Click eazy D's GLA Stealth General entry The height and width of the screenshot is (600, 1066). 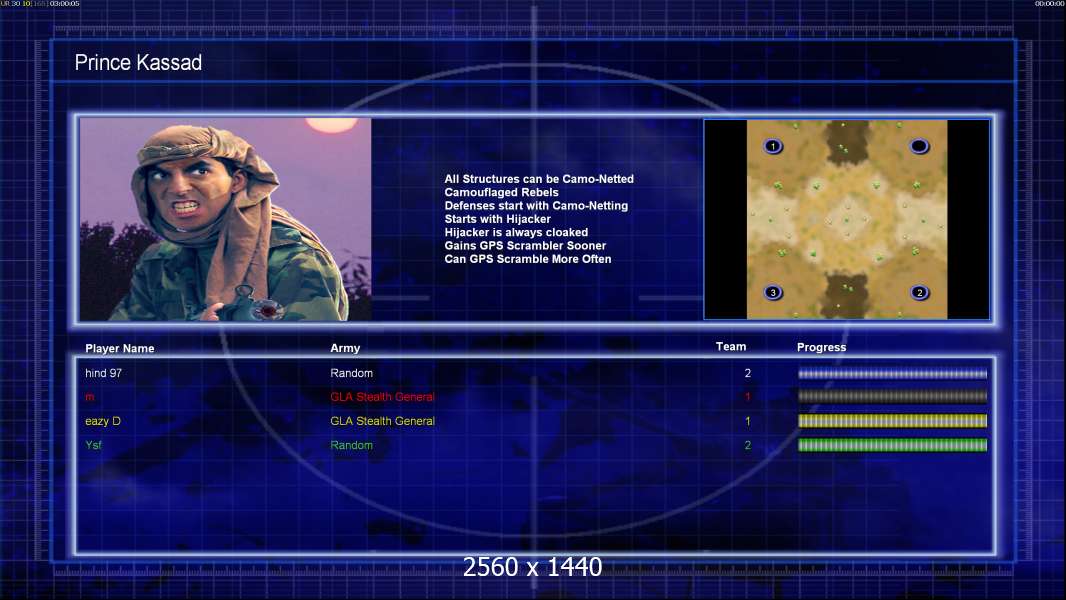pos(382,421)
